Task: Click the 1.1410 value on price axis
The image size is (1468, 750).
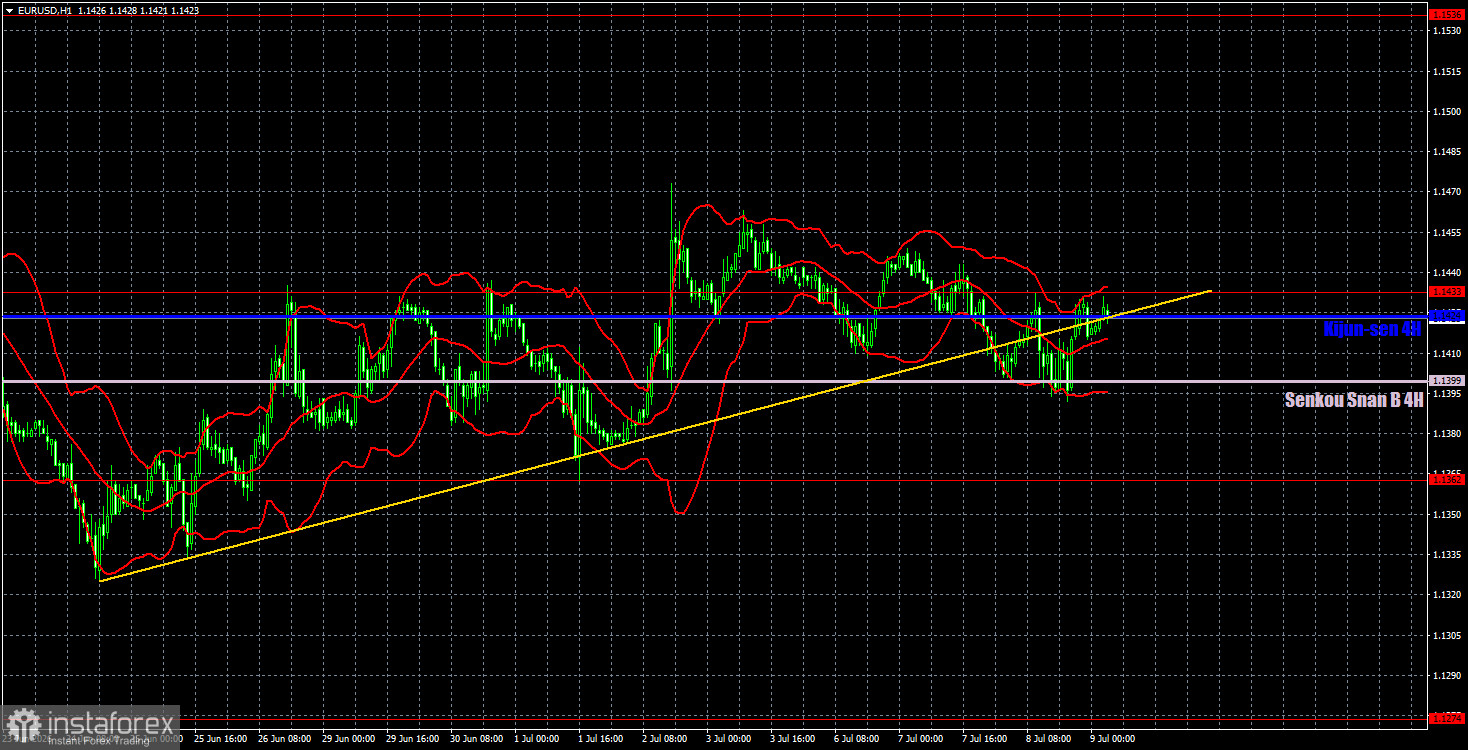Action: tap(1447, 353)
